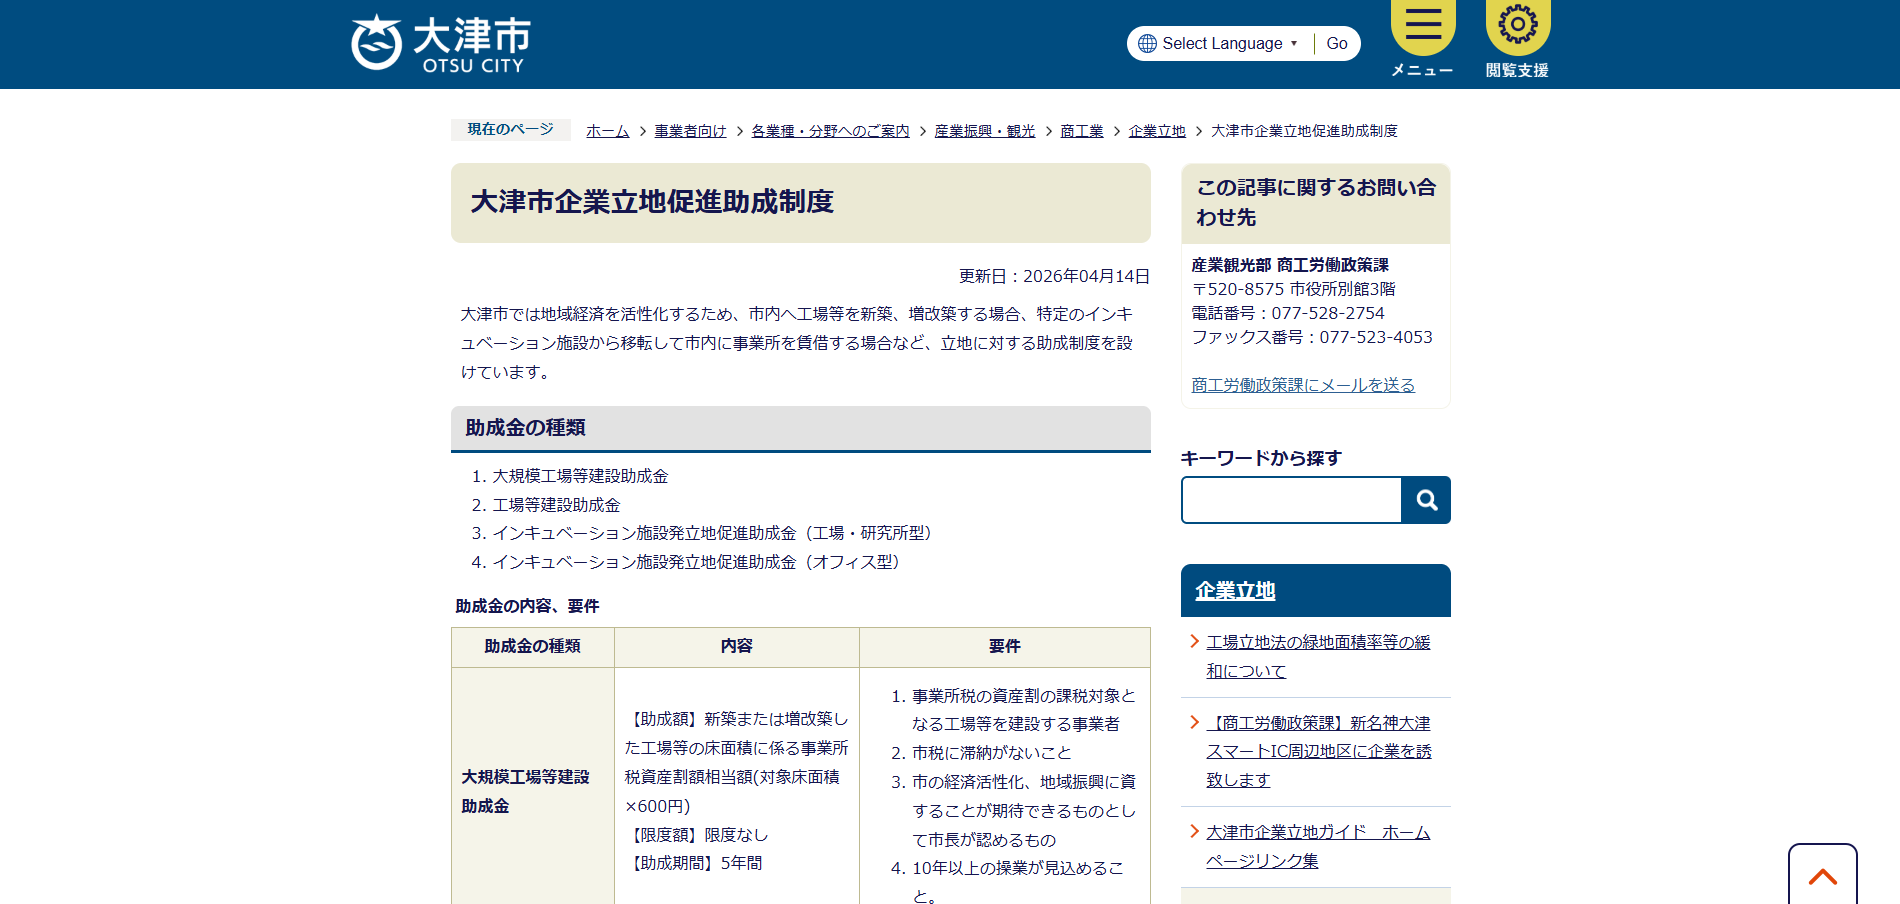Click インキュベーション施設発立地促進助成金(オフィス型)
This screenshot has width=1900, height=904.
point(699,562)
